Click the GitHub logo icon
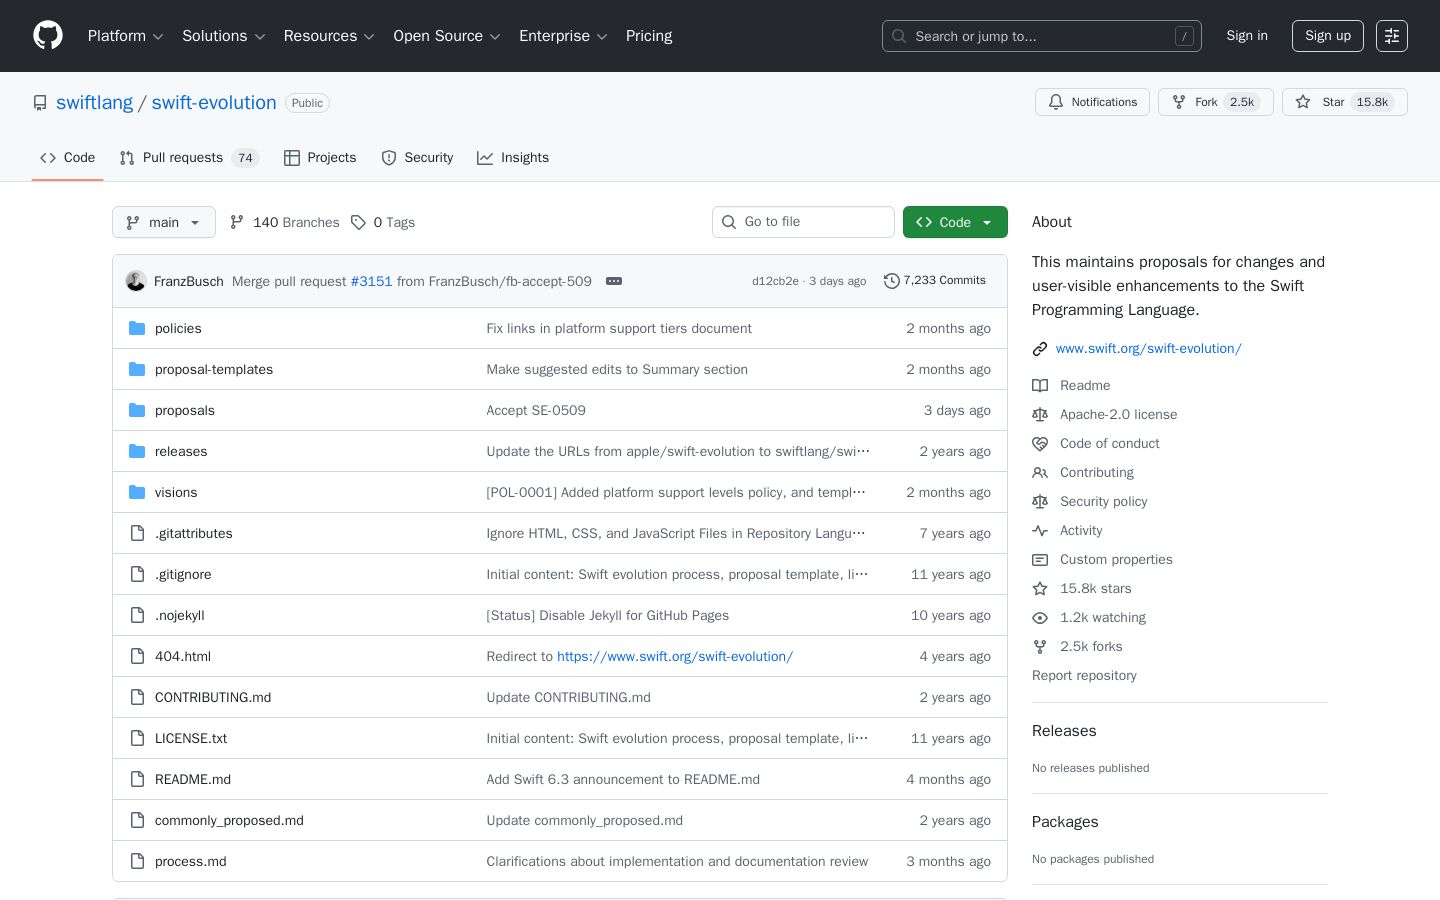 (48, 36)
